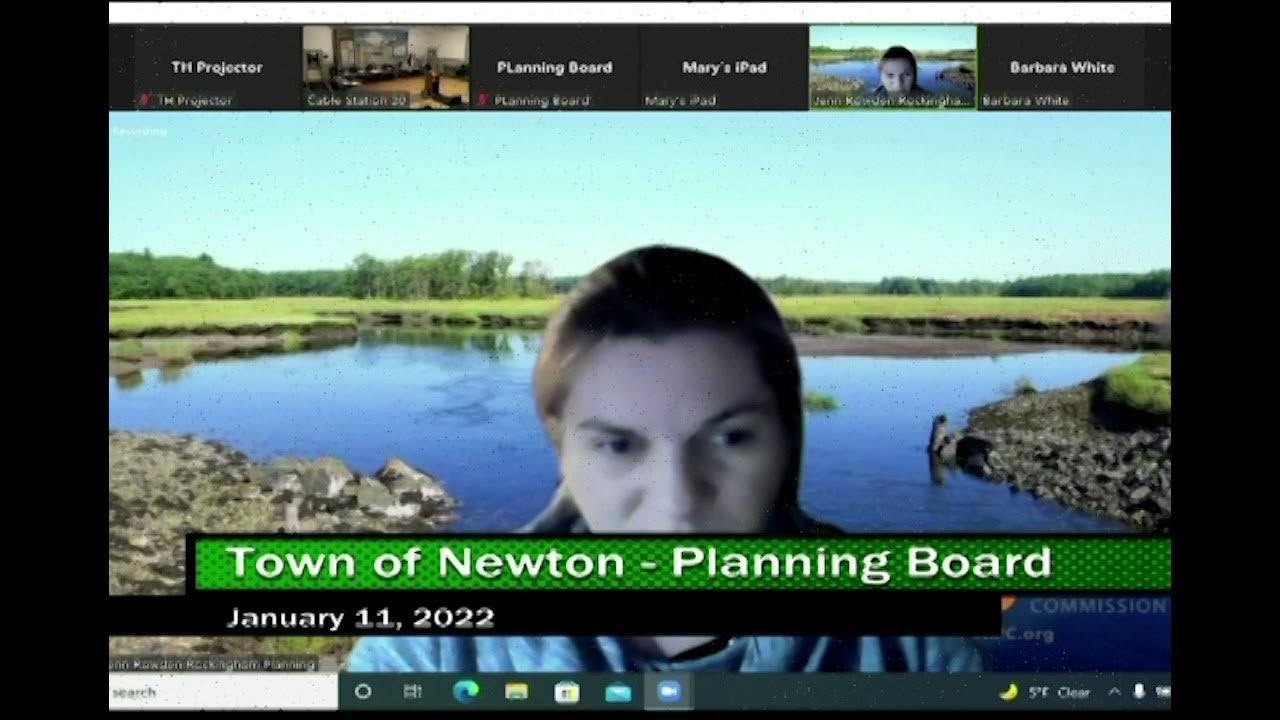Select TH Projector participant tile
Viewport: 1280px width, 720px height.
tap(217, 68)
